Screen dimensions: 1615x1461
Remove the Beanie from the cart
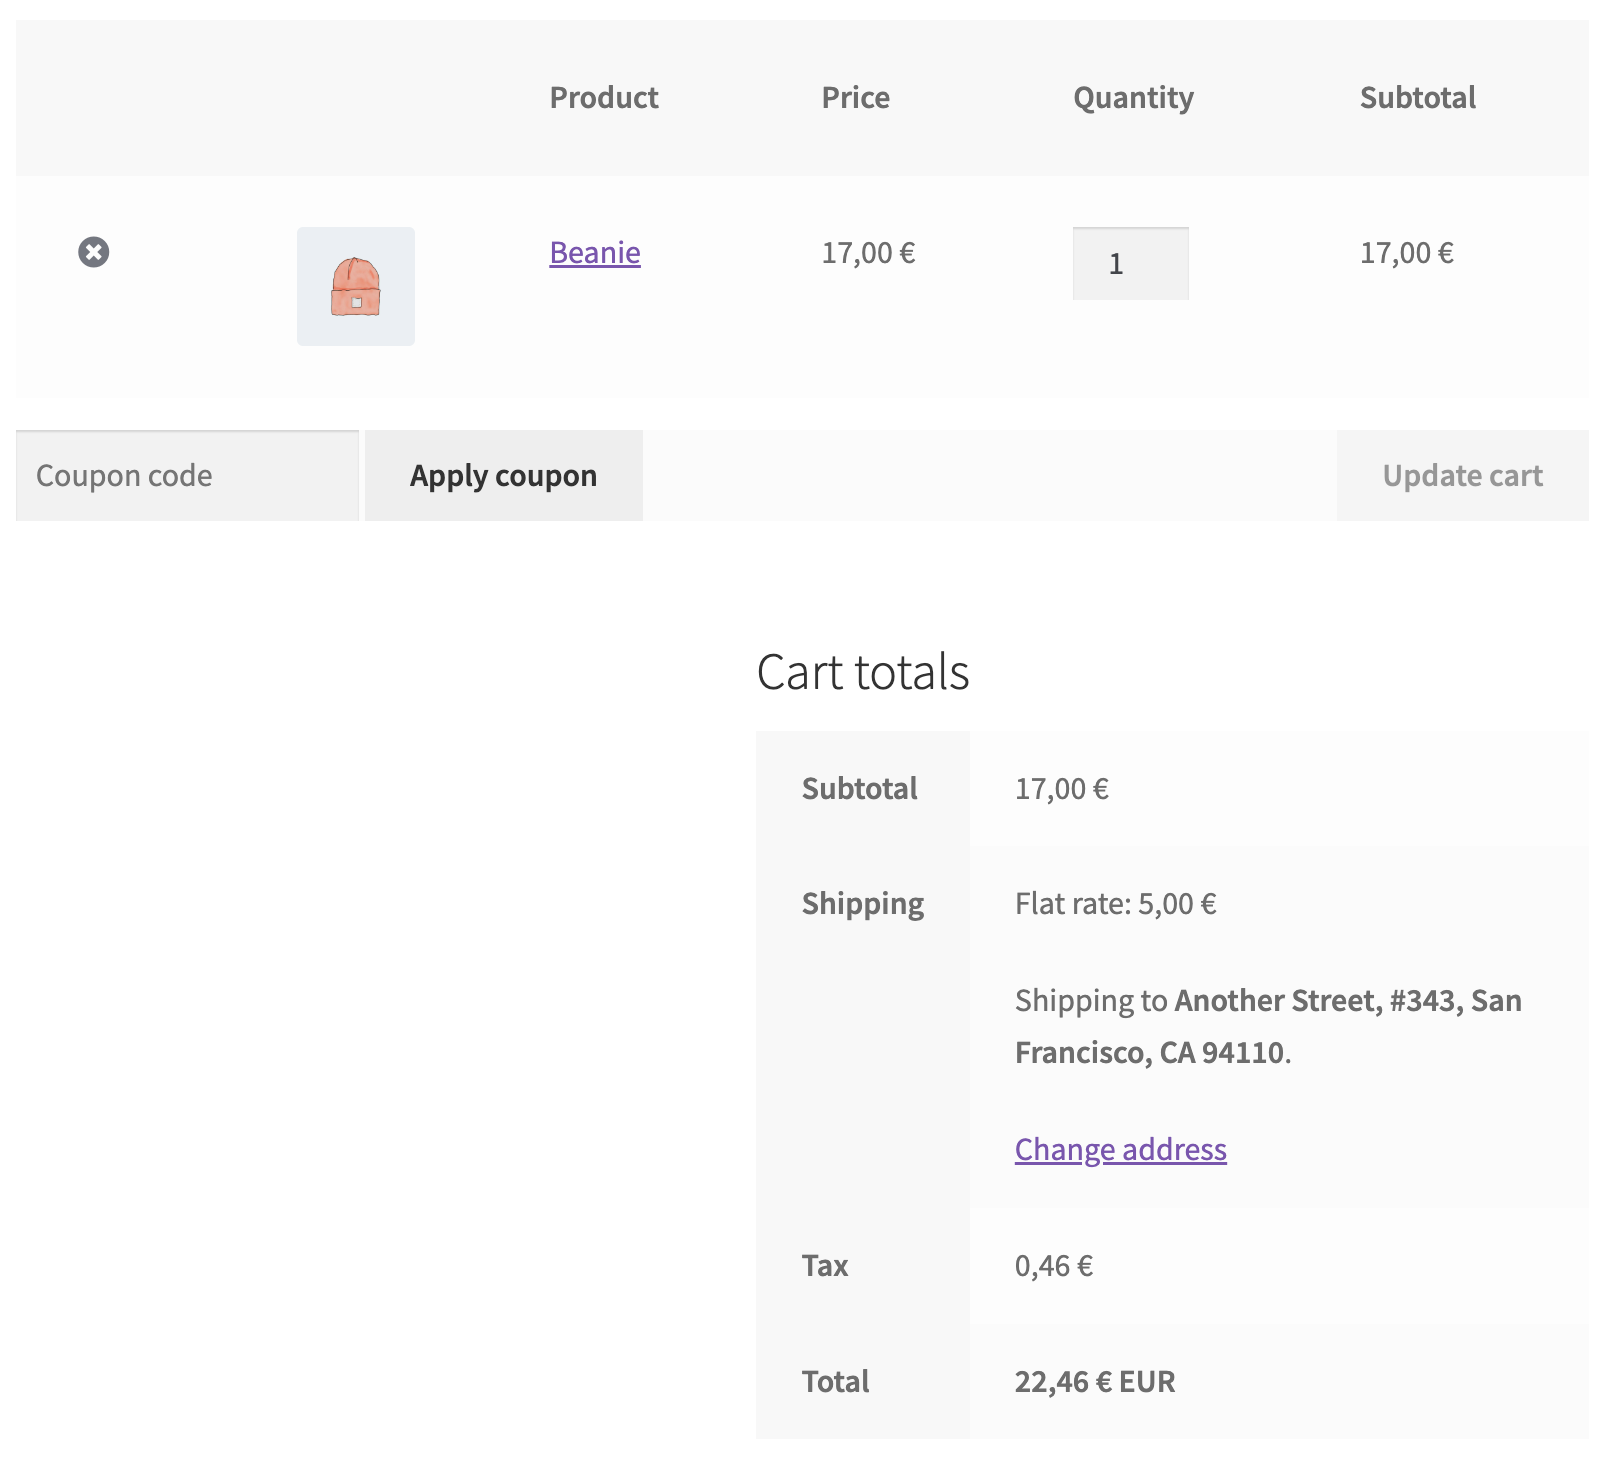(95, 252)
